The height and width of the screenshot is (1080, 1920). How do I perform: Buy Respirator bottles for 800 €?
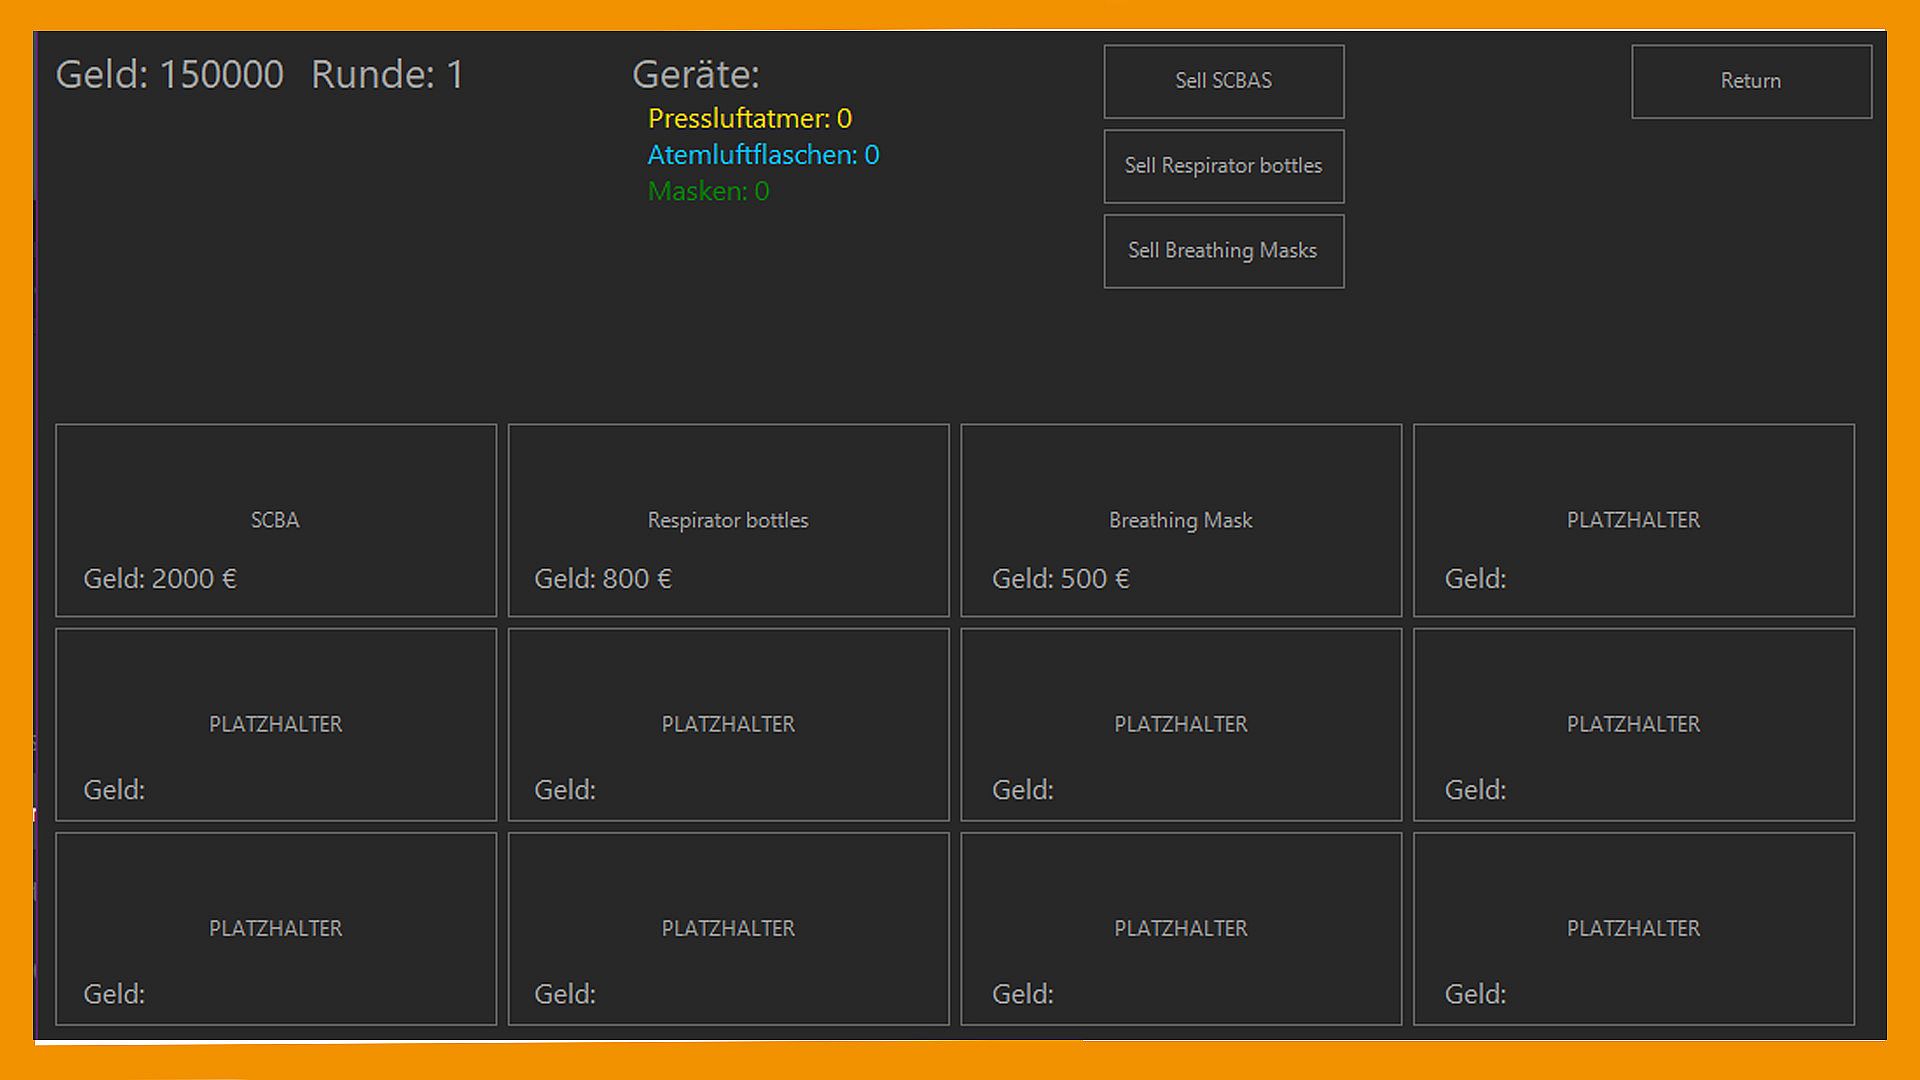(728, 520)
